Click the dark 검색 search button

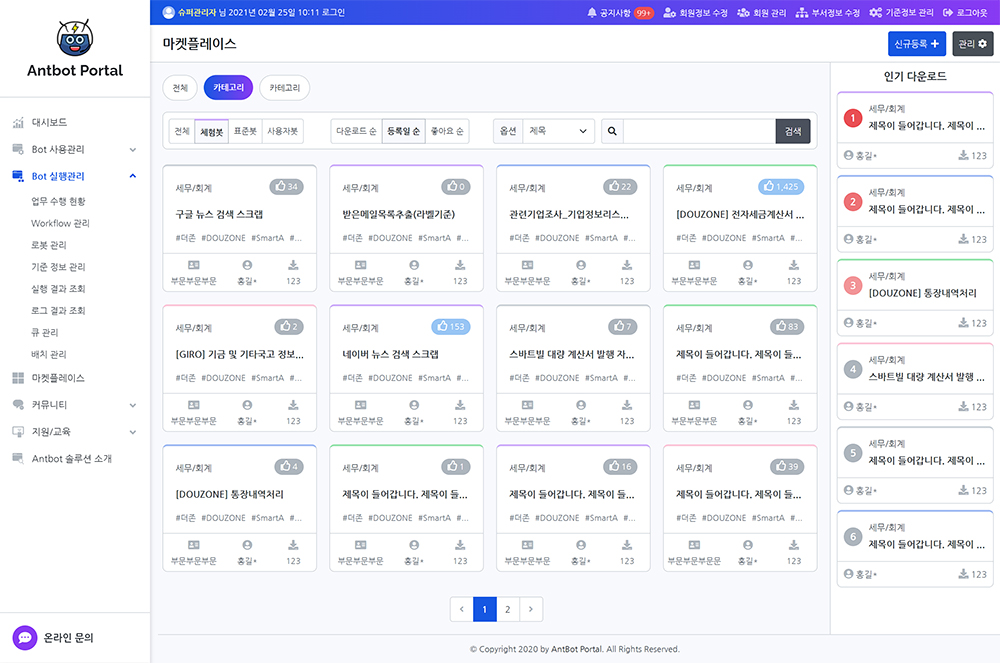(792, 131)
